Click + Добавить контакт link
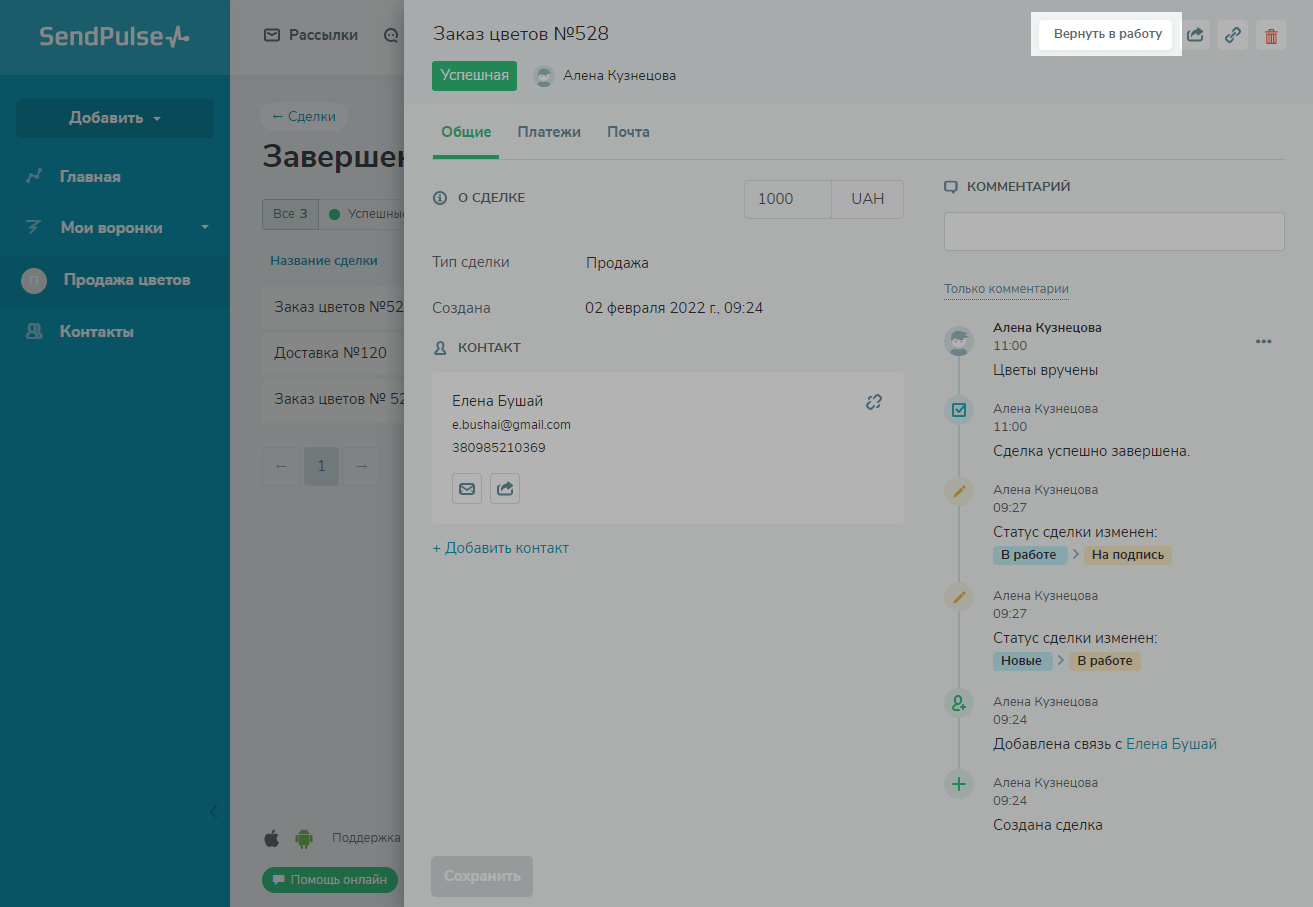Viewport: 1313px width, 907px height. point(500,548)
